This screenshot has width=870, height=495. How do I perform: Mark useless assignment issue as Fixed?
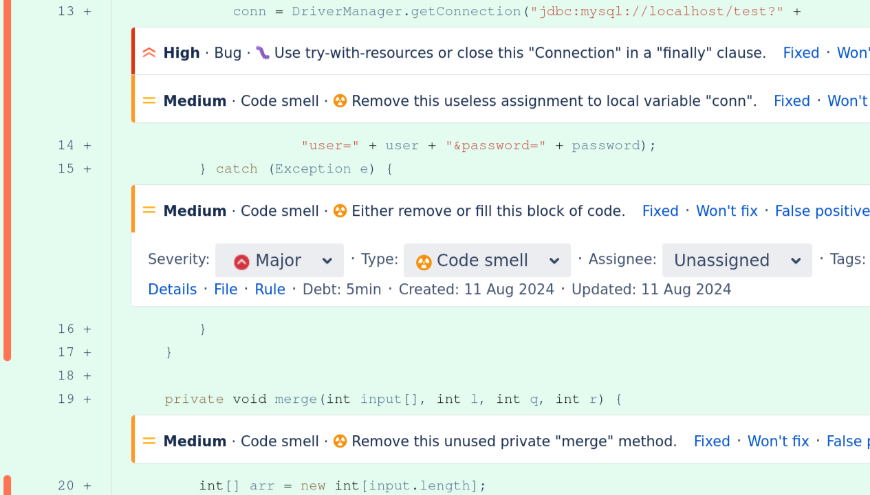pos(791,101)
